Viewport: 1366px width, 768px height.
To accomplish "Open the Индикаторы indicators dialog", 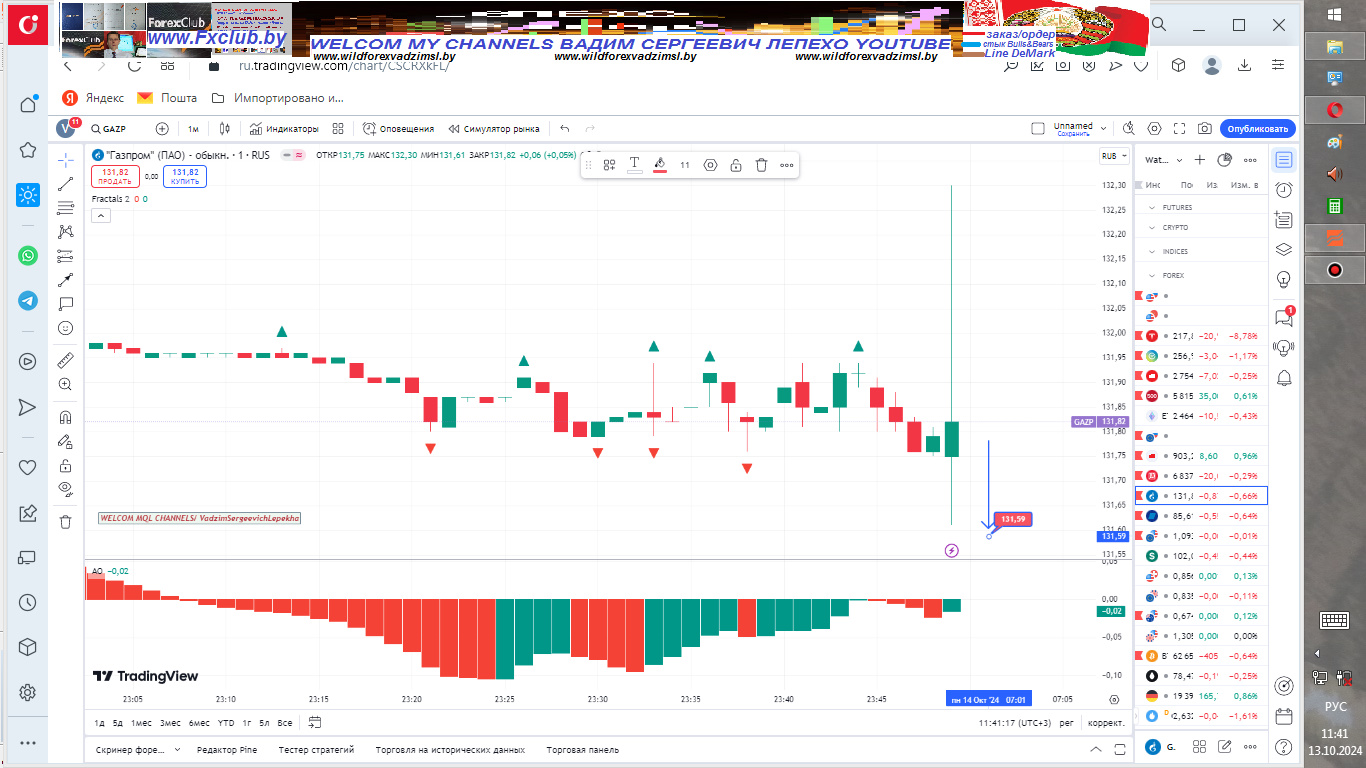I will [x=284, y=129].
